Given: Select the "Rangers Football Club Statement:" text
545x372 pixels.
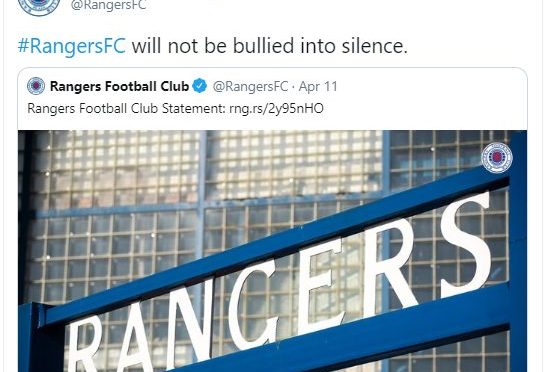Looking at the screenshot, I should pyautogui.click(x=127, y=108).
